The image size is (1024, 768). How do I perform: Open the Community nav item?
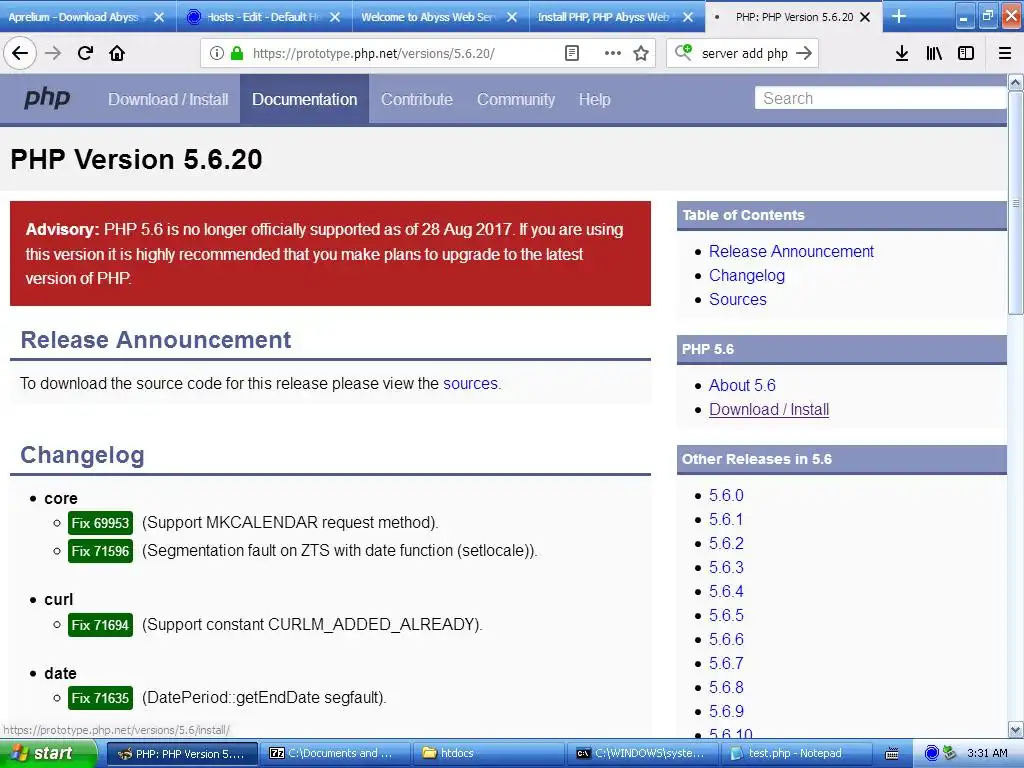click(516, 99)
